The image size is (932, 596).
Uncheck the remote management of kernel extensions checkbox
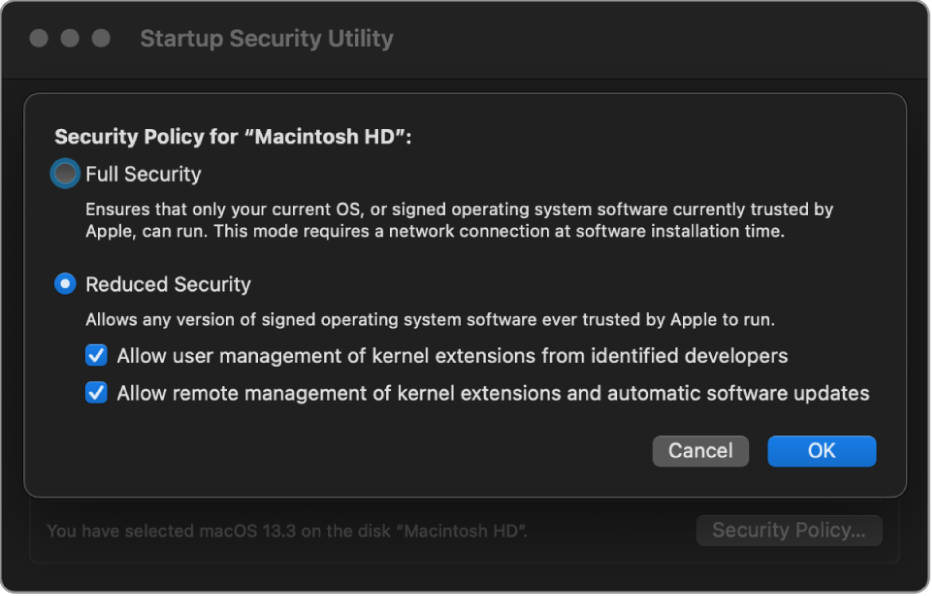tap(96, 393)
